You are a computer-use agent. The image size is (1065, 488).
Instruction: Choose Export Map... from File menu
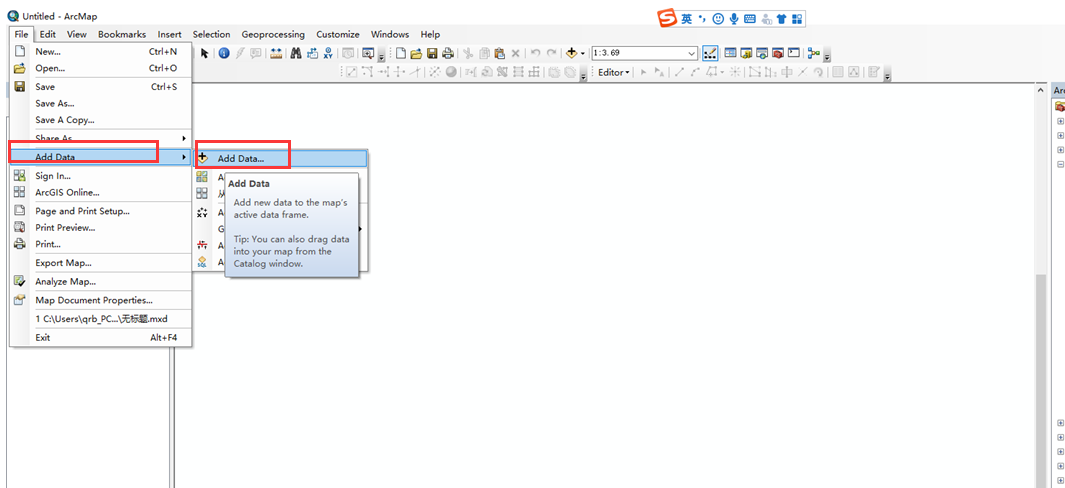pyautogui.click(x=100, y=263)
